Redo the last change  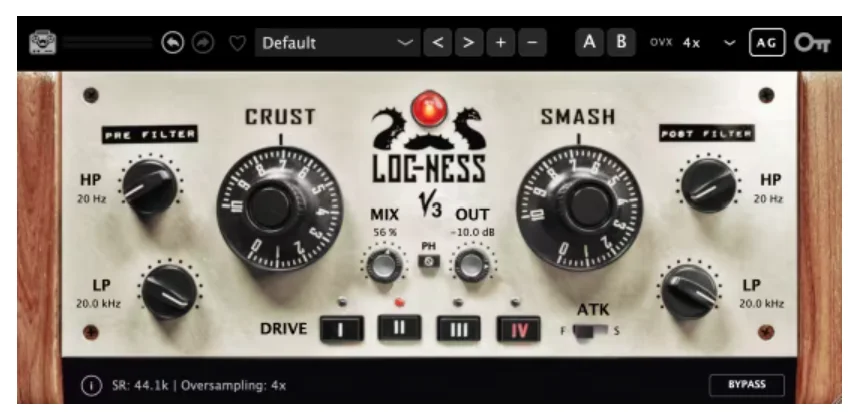click(203, 43)
